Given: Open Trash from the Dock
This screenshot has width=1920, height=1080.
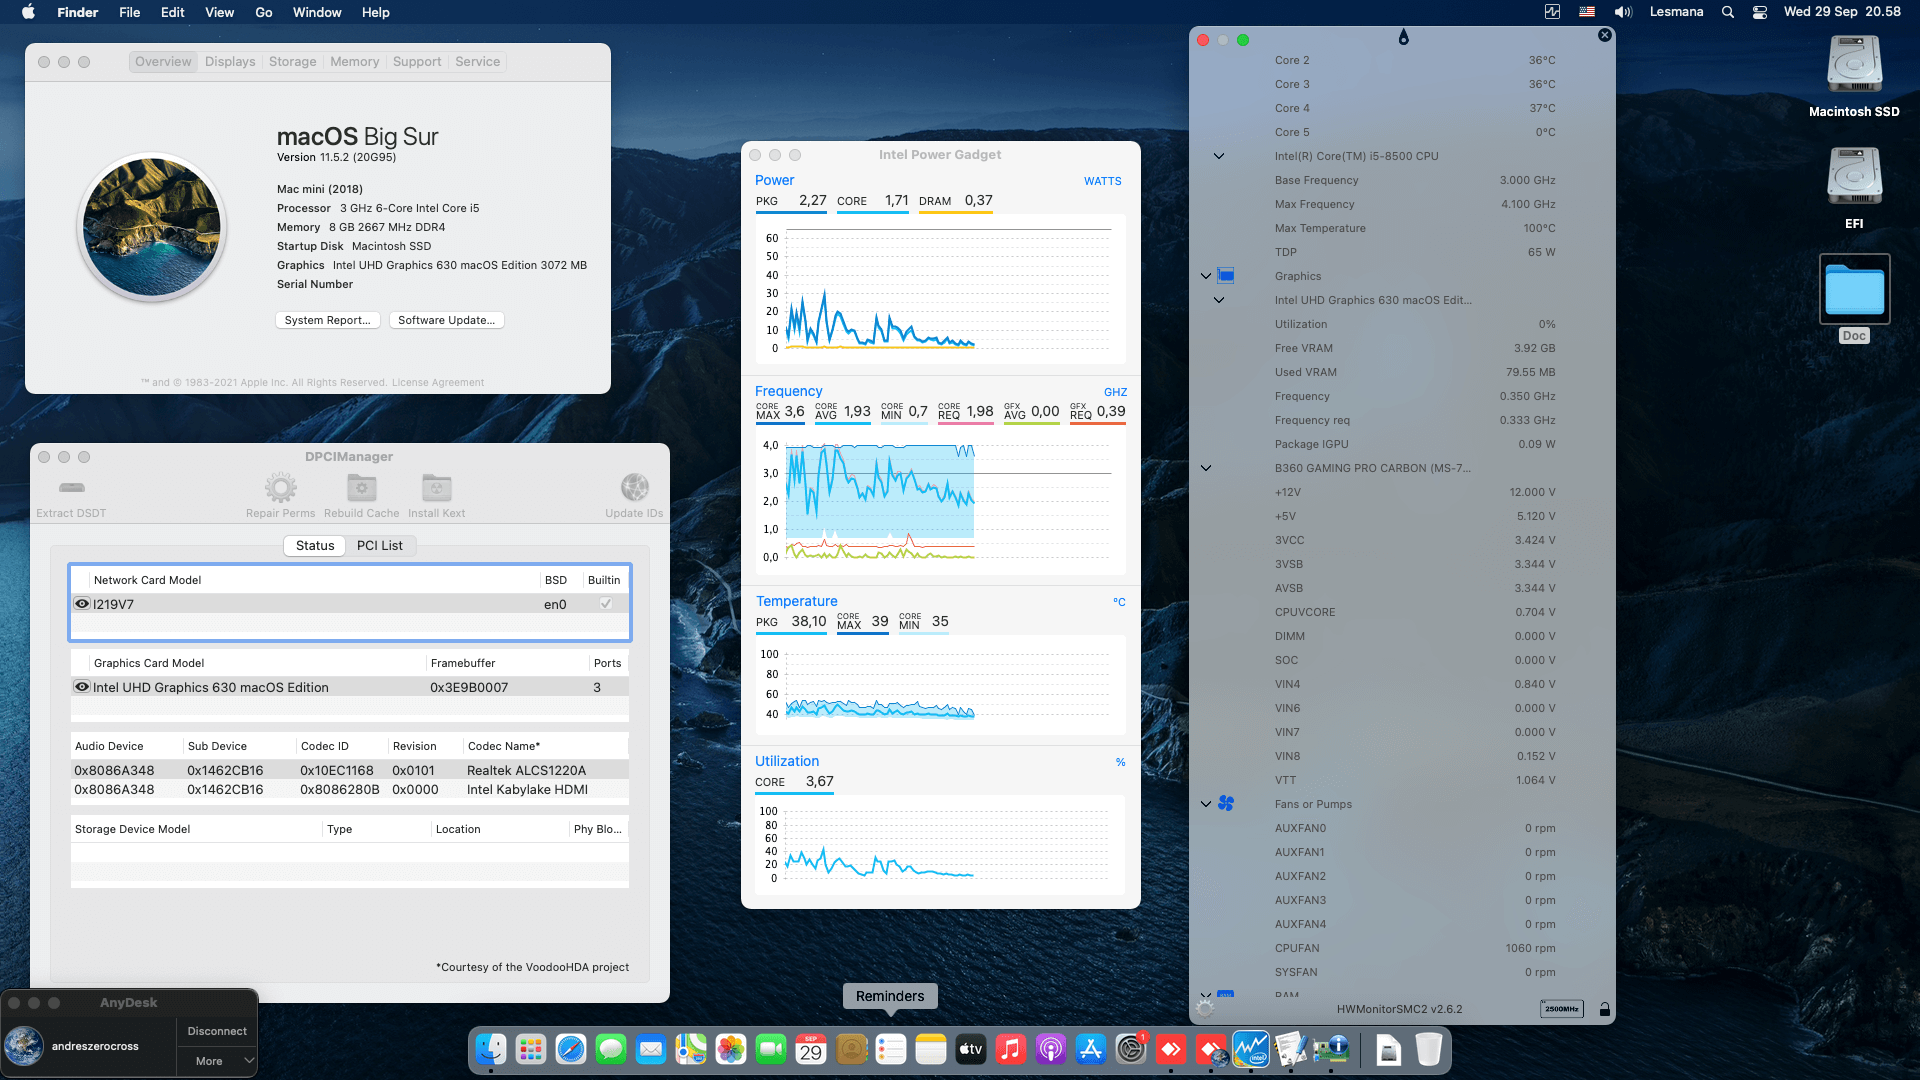Looking at the screenshot, I should pos(1428,1049).
